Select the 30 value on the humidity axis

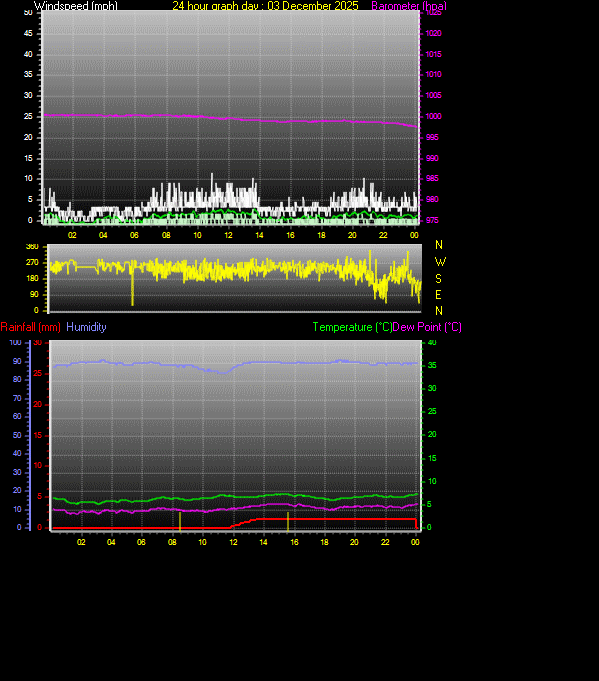17,472
